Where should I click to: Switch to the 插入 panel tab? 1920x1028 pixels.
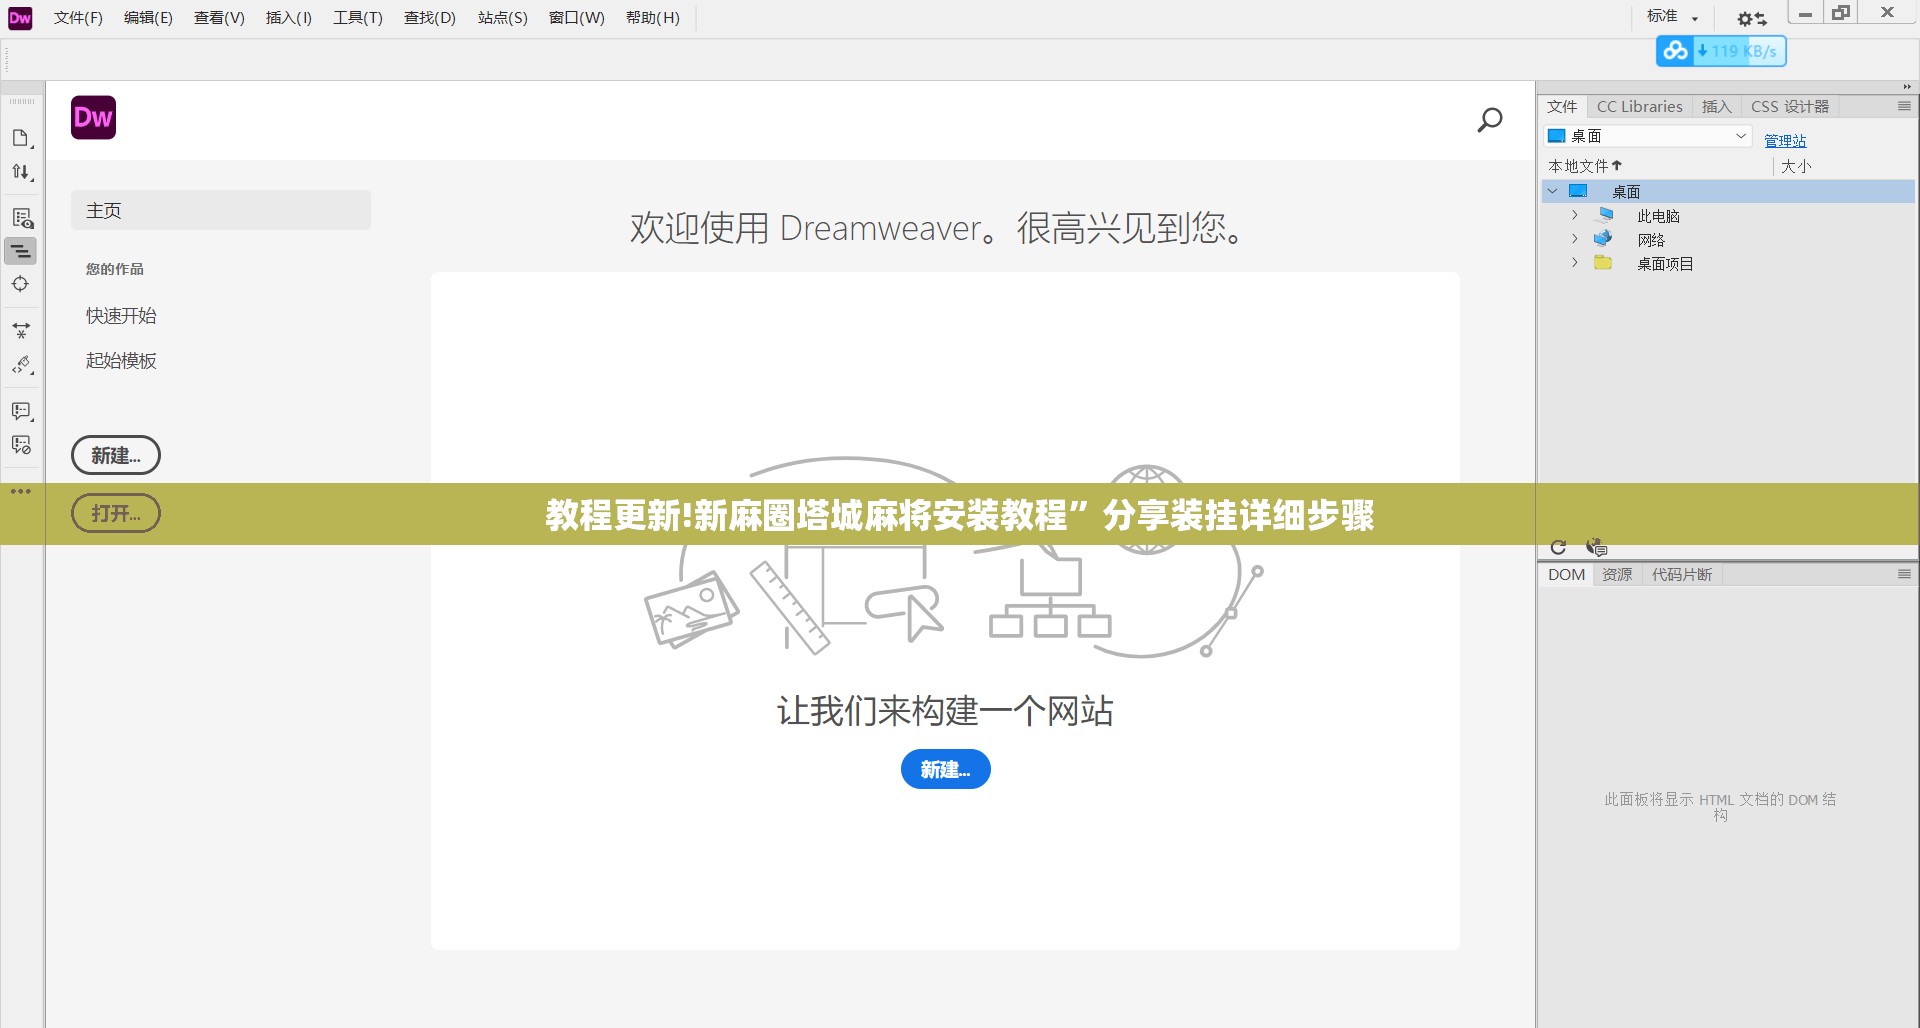coord(1716,106)
